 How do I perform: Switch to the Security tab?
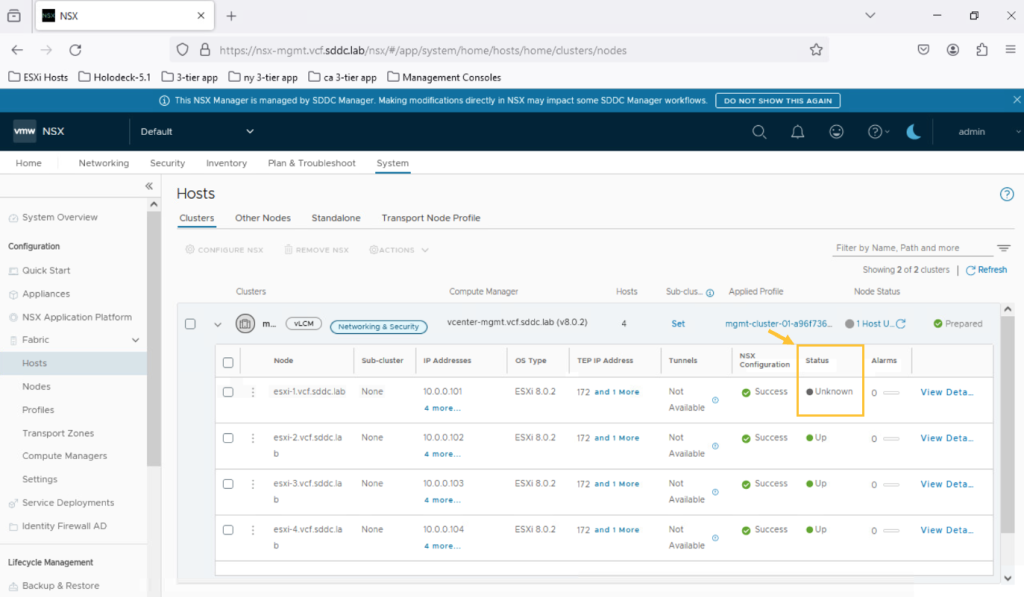coord(167,163)
